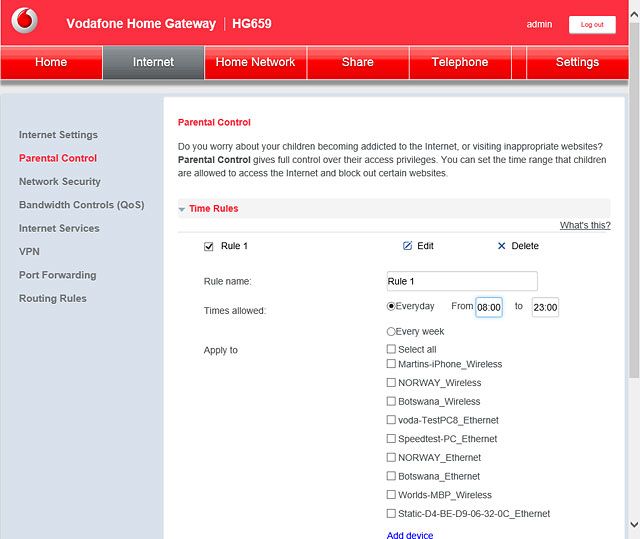Click the Vodafone logo icon
This screenshot has height=539, width=640.
tap(24, 20)
